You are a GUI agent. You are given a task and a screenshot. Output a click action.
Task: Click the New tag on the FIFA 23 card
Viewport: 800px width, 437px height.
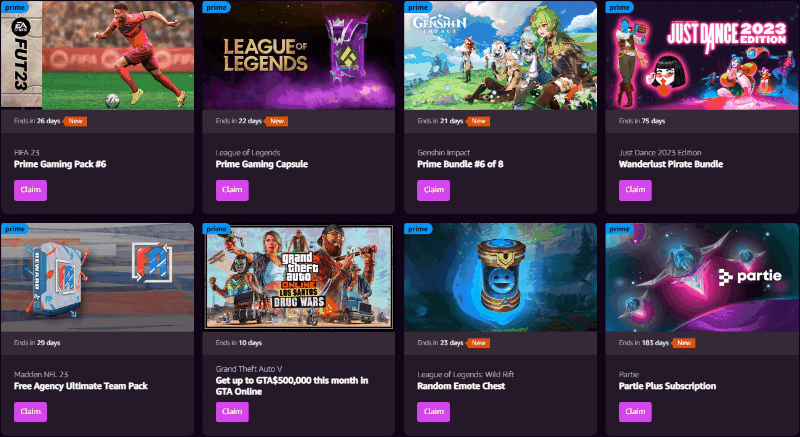tap(75, 121)
